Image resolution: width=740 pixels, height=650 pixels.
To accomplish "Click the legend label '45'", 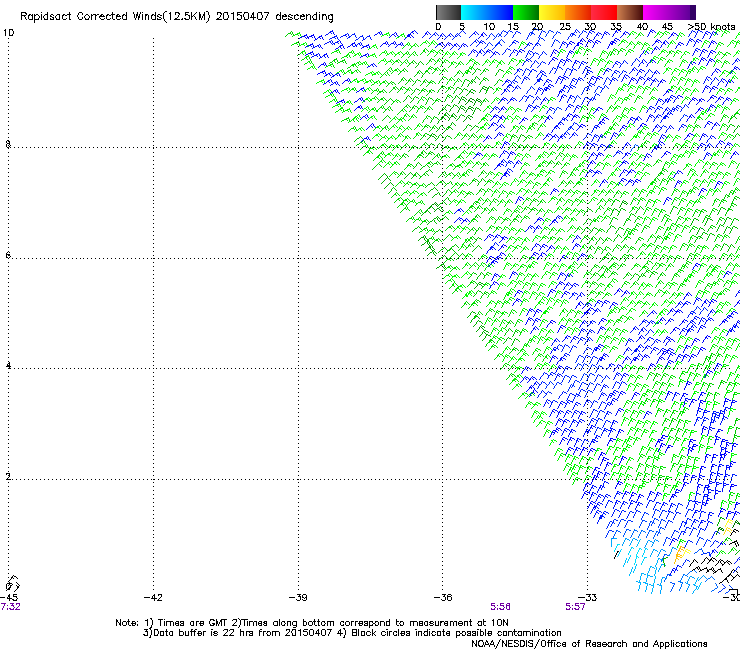I will click(x=667, y=27).
